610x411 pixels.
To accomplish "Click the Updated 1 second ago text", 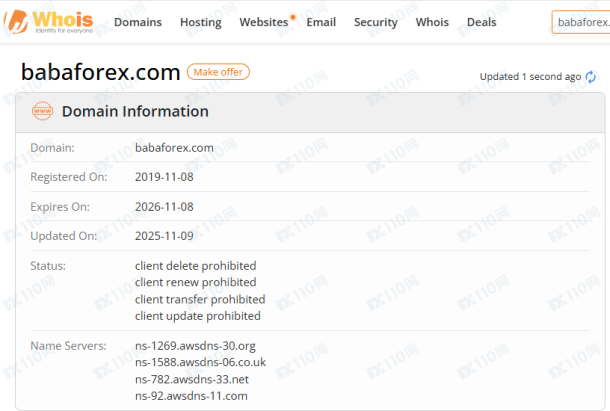I will click(x=530, y=77).
